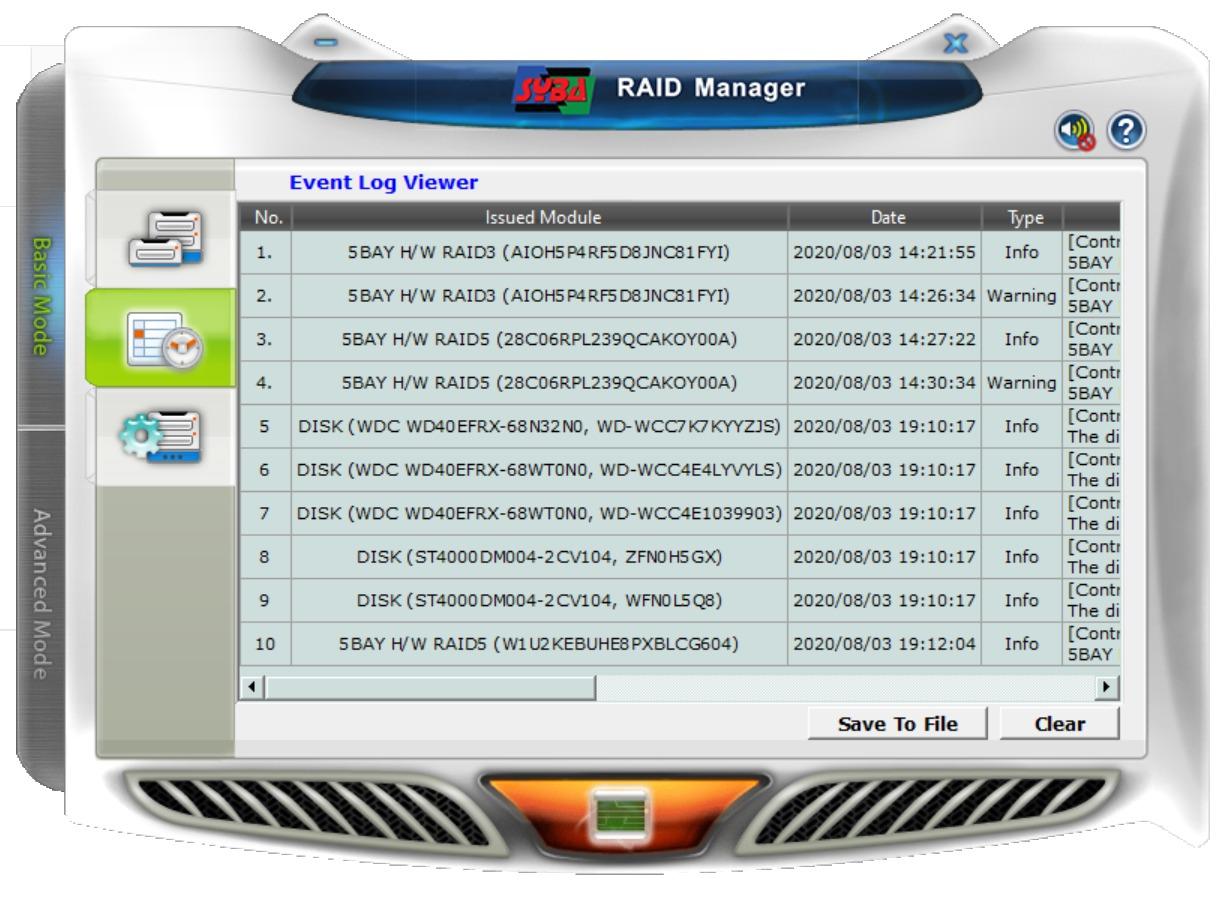Click the horizontal scrollbar right arrow
The width and height of the screenshot is (1224, 901).
tap(1107, 687)
